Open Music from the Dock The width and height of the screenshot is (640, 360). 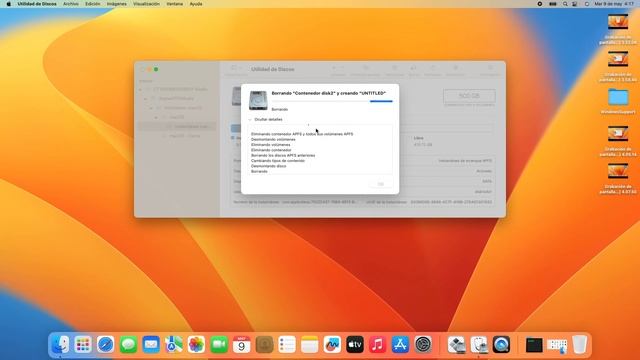point(378,344)
